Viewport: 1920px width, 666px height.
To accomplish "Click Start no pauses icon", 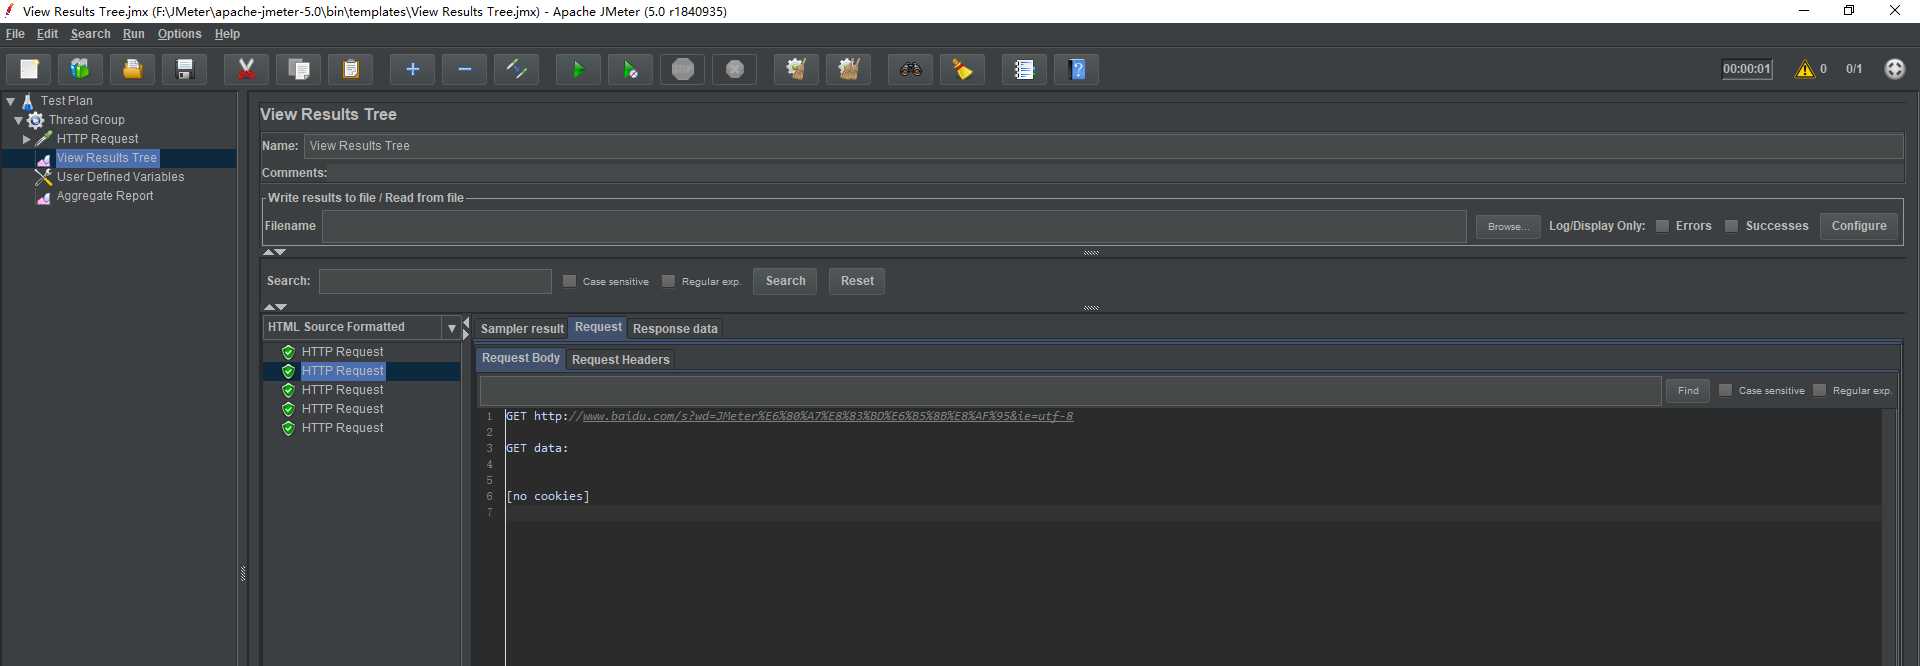I will pos(630,69).
